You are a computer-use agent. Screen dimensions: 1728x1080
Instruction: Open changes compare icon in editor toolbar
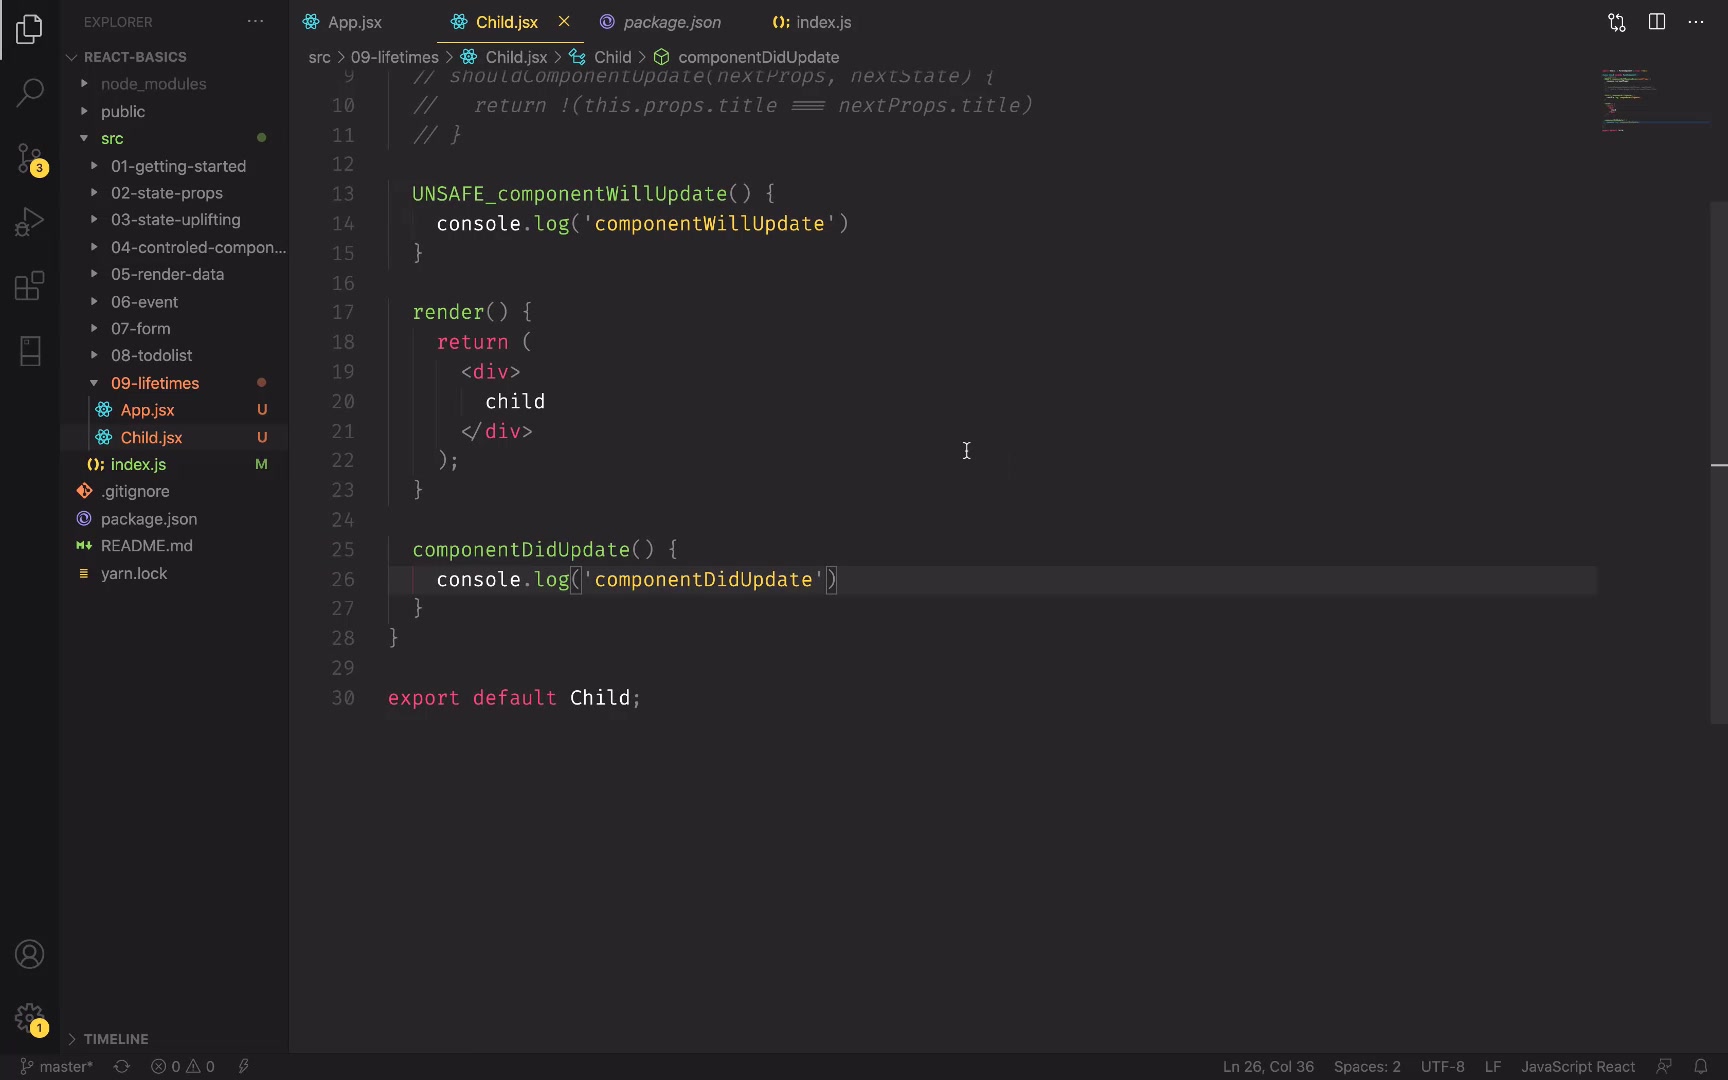coord(1617,22)
